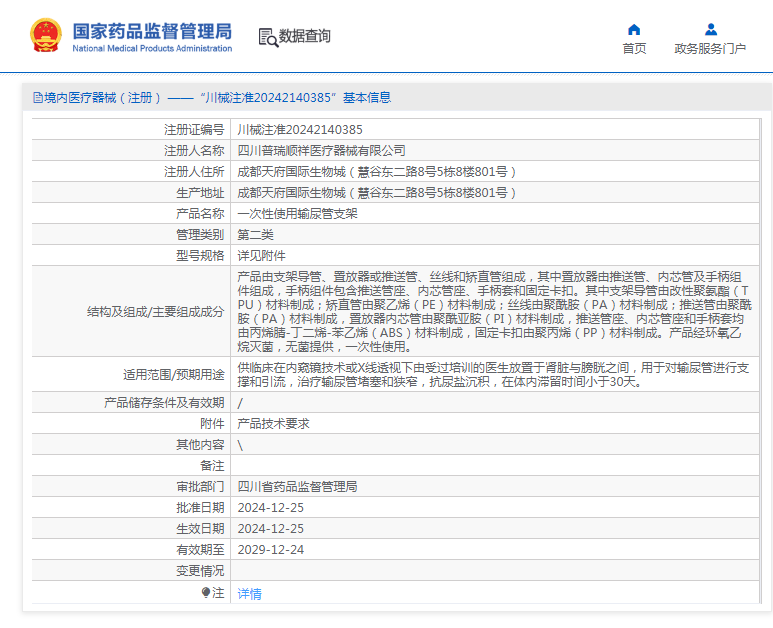Image resolution: width=773 pixels, height=628 pixels.
Task: Click the 首页 home icon
Action: pos(634,30)
